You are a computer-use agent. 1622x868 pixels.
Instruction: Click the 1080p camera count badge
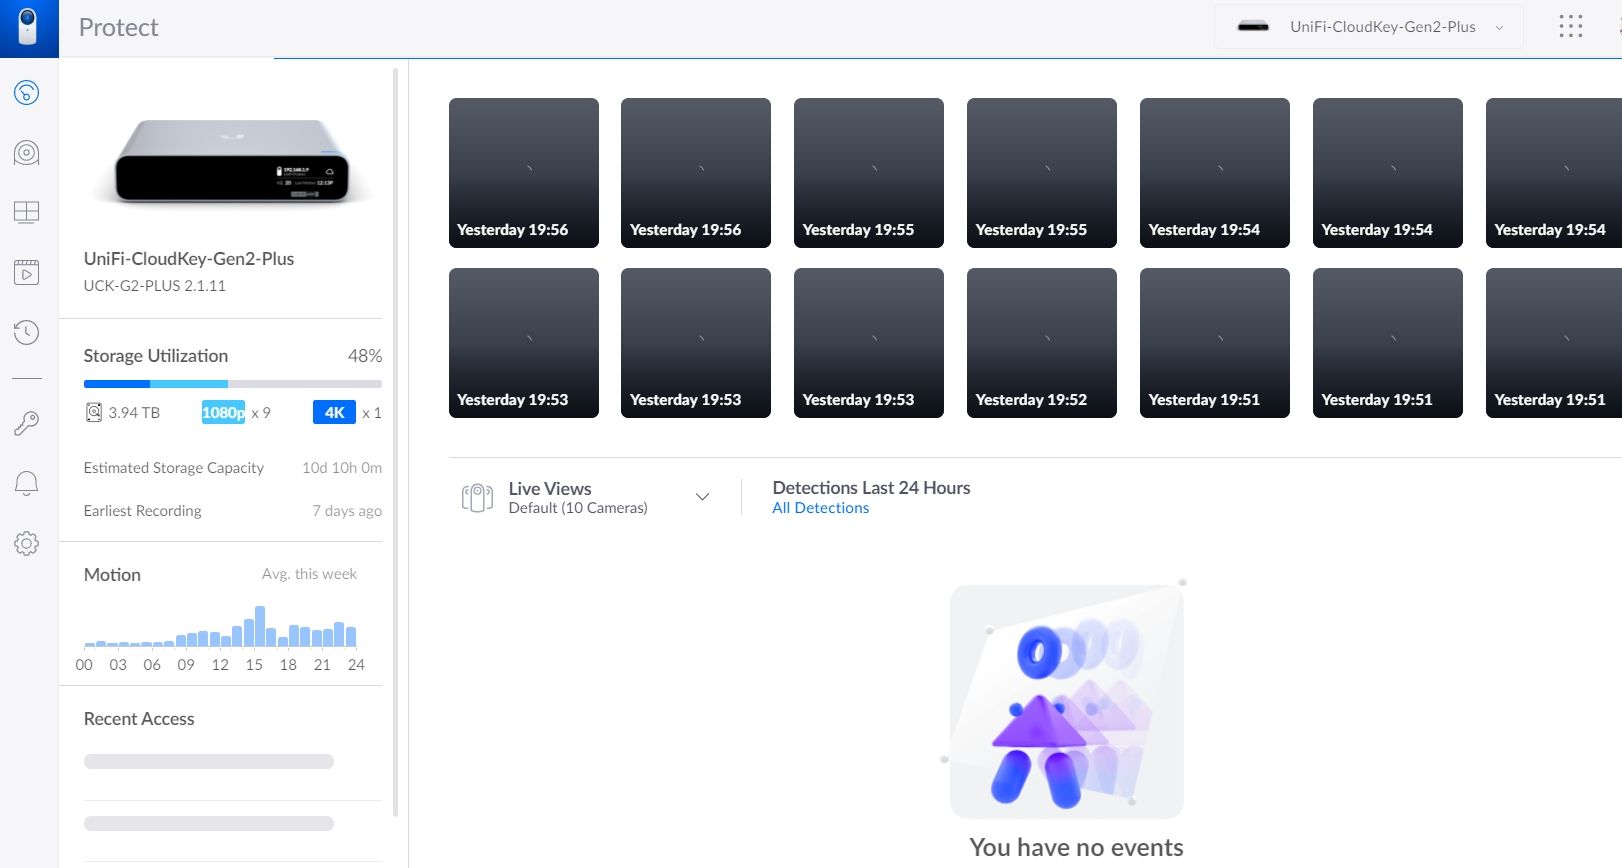[223, 412]
